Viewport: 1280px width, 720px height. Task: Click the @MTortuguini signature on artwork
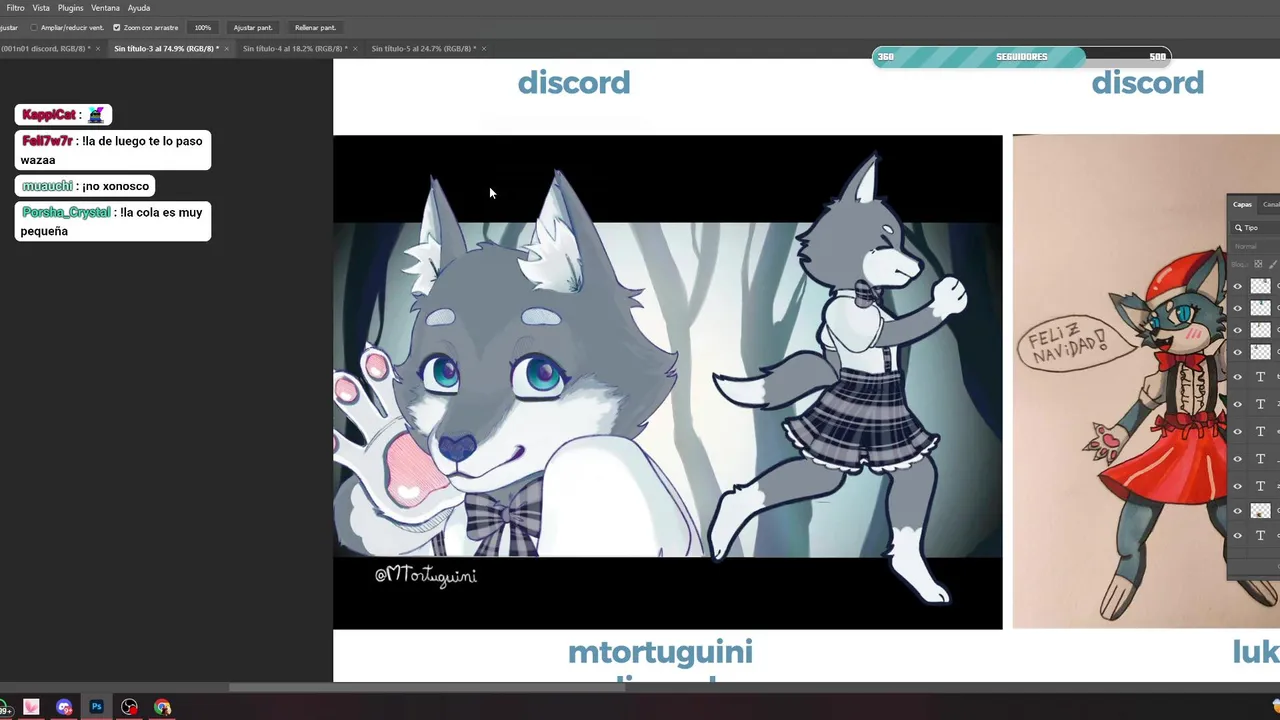[x=426, y=576]
